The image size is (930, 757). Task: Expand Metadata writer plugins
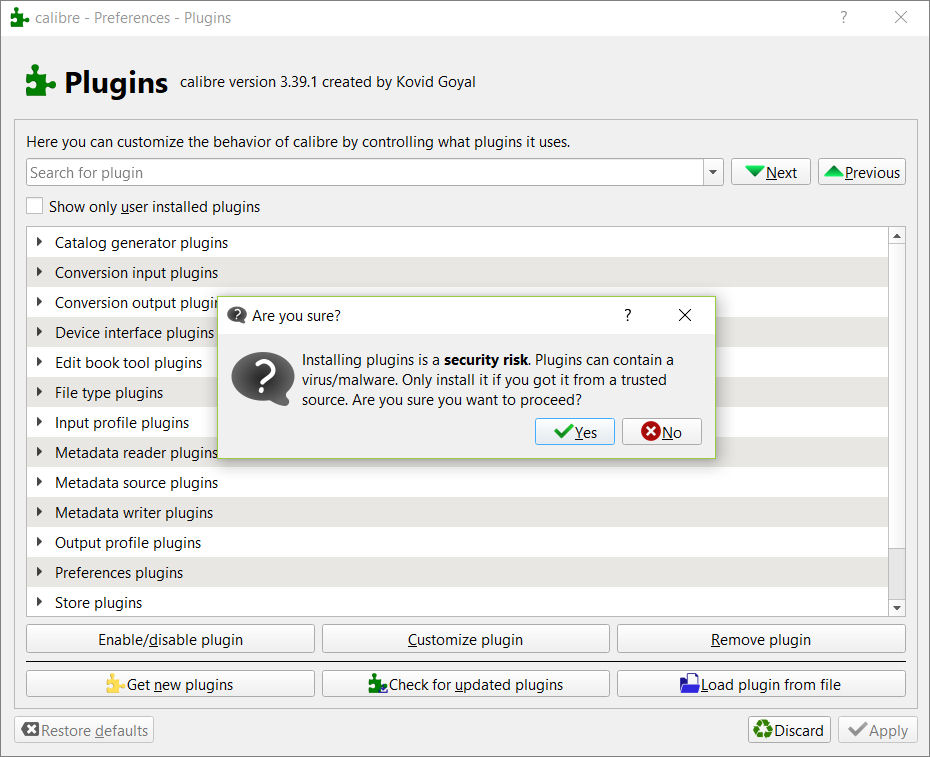(39, 511)
